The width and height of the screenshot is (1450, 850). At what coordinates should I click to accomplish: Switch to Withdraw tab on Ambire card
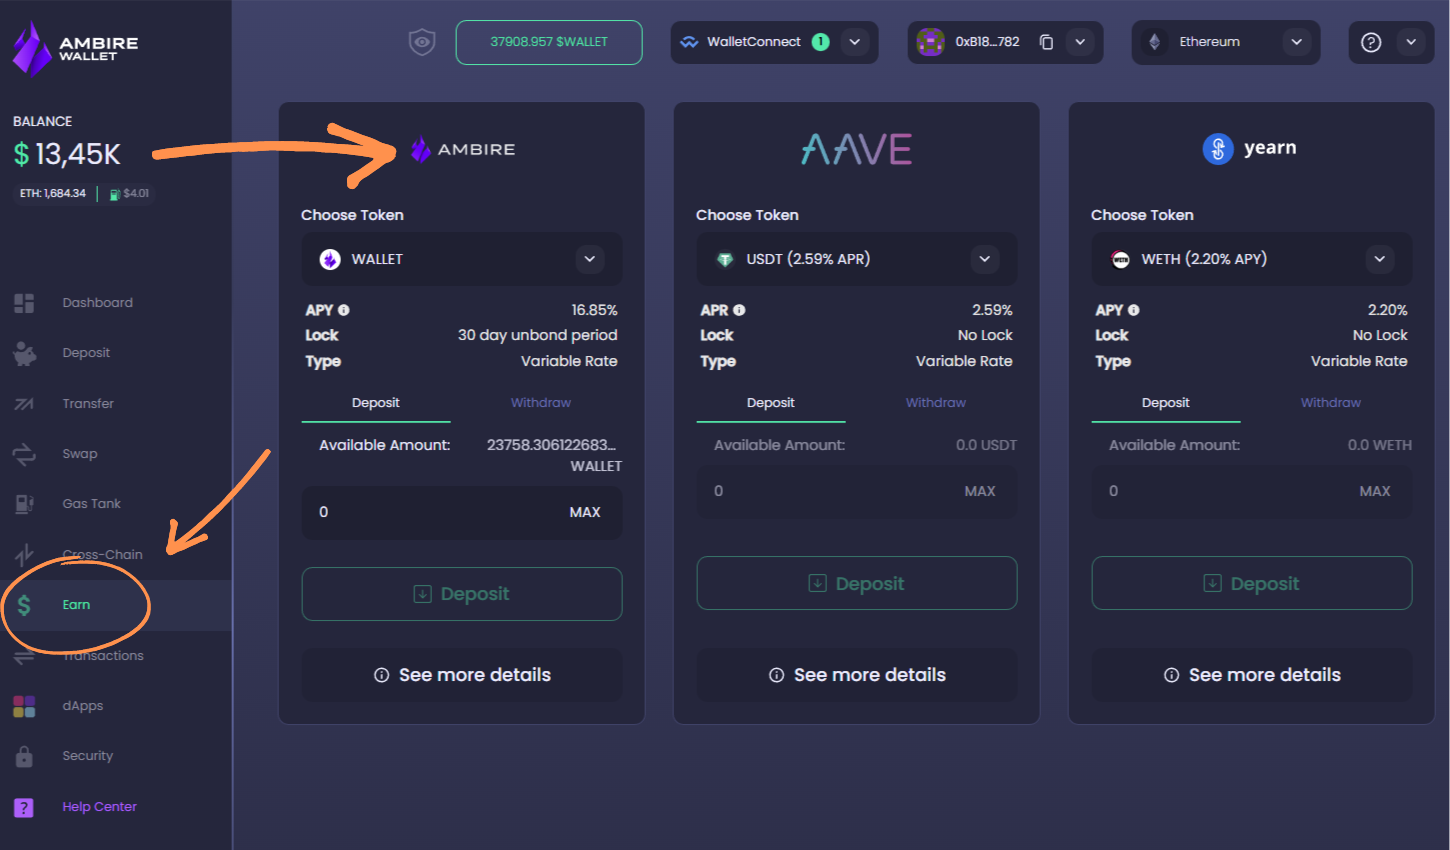(x=541, y=403)
